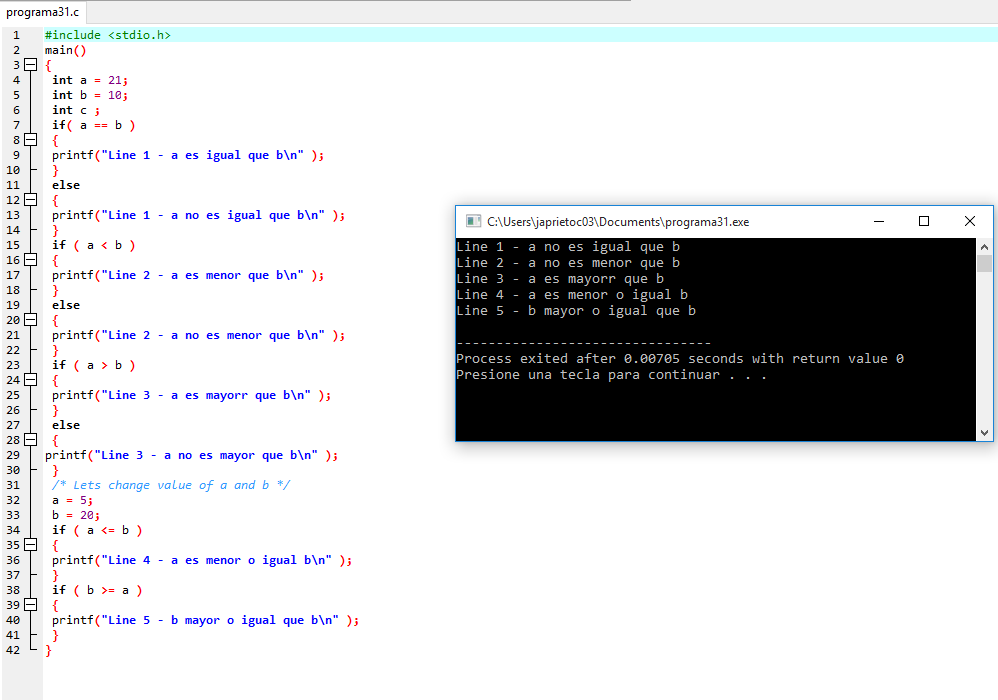The height and width of the screenshot is (700, 998).
Task: Collapse the code fold at line 28
Action: coord(31,440)
